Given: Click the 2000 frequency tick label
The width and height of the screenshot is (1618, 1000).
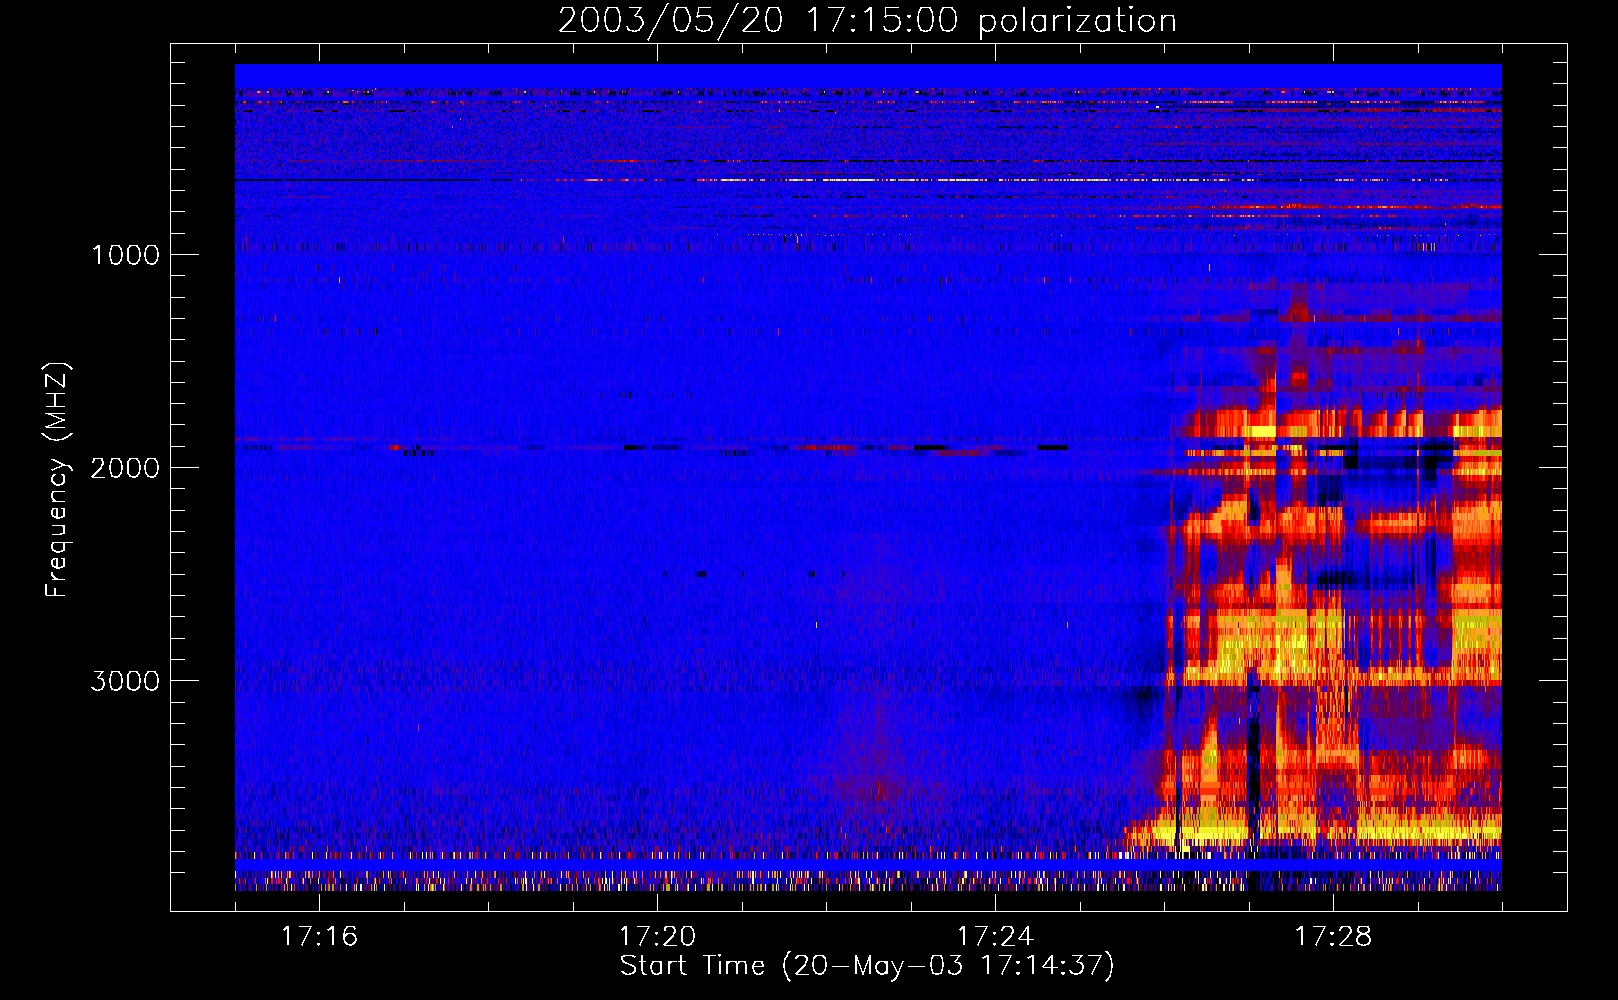Looking at the screenshot, I should [125, 467].
